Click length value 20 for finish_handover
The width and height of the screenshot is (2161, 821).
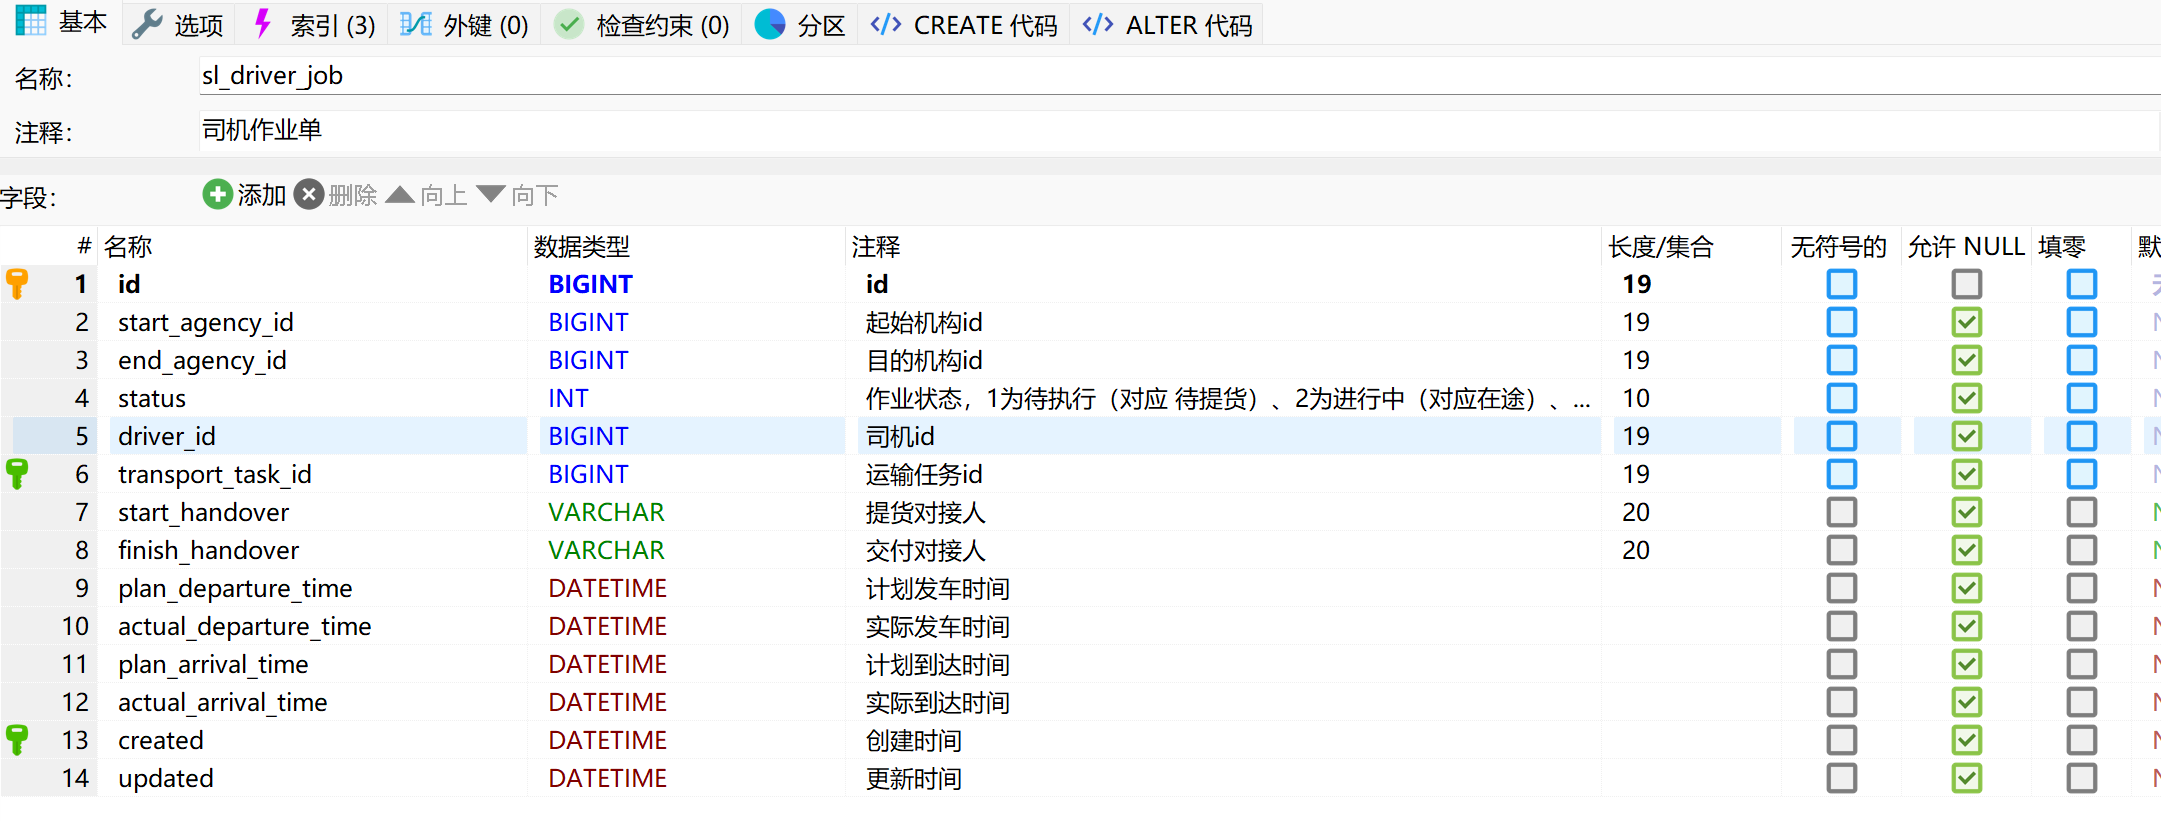pyautogui.click(x=1636, y=550)
